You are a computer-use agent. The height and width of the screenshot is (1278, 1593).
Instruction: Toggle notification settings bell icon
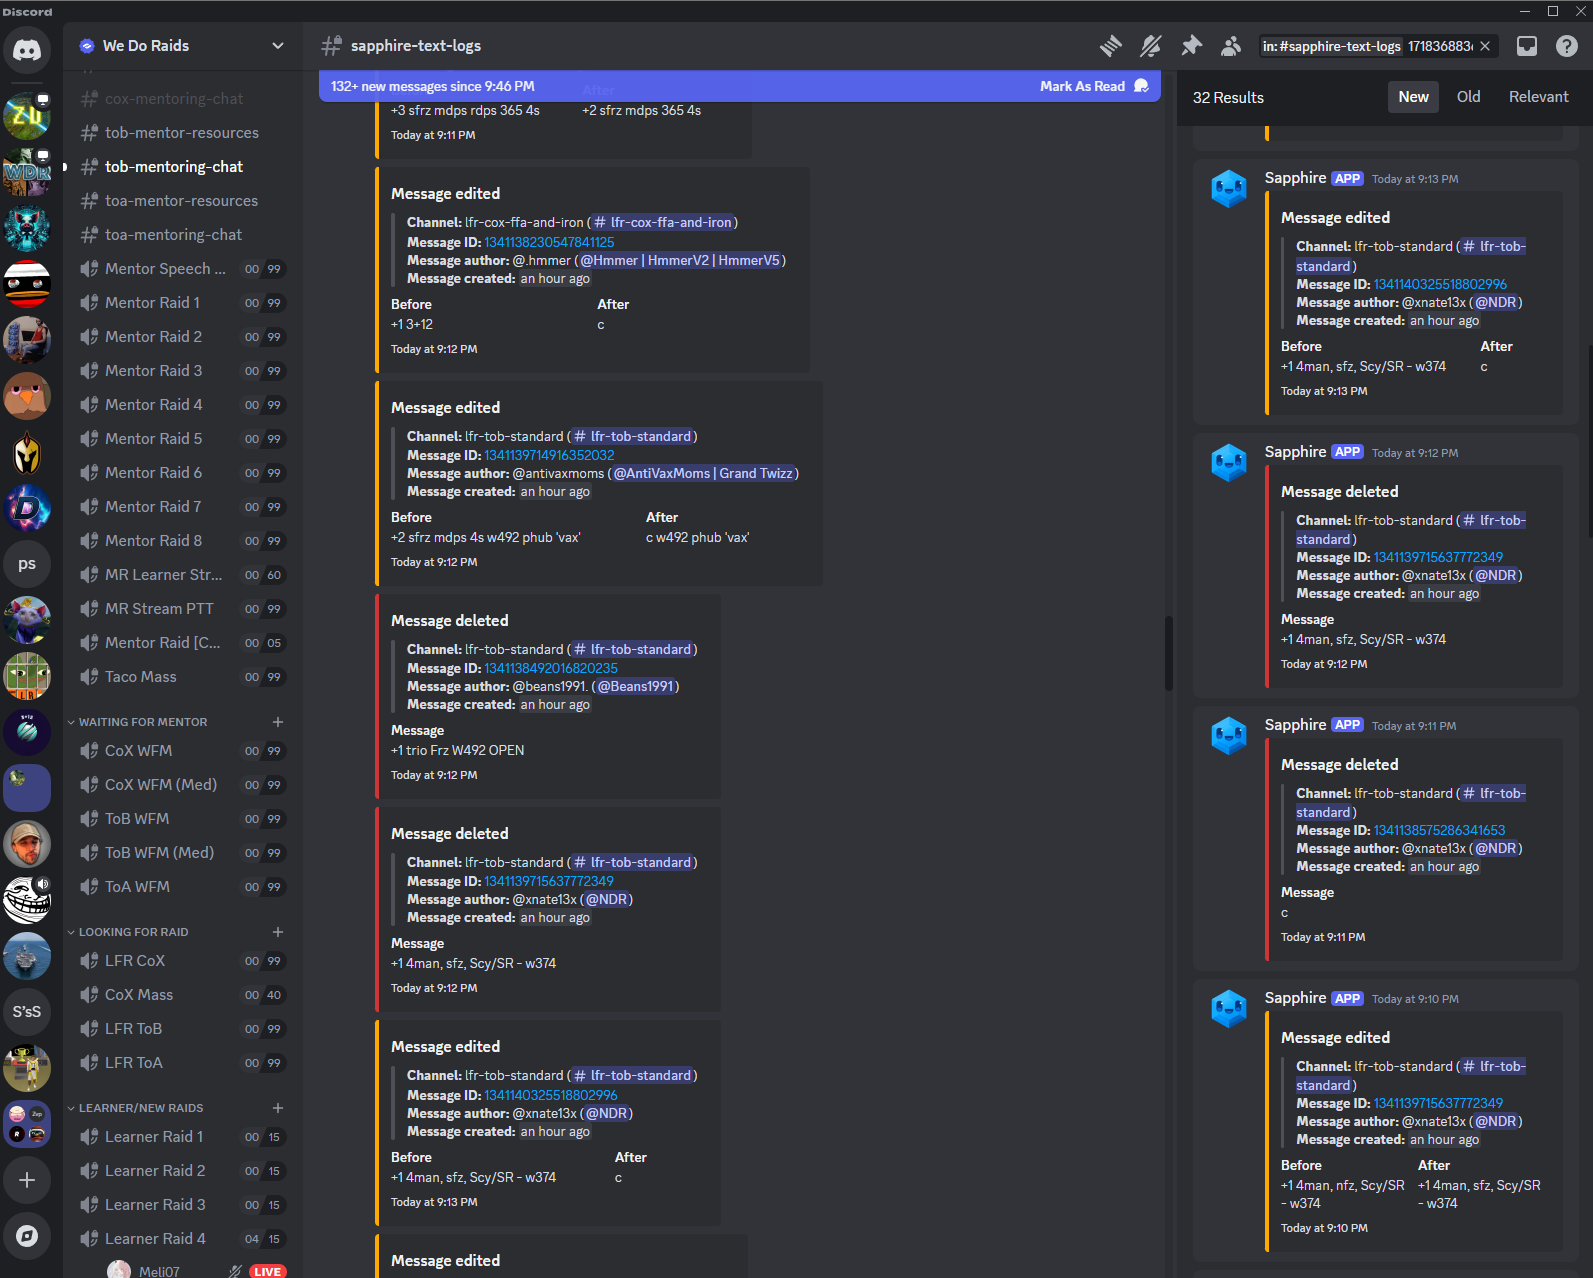click(1151, 46)
